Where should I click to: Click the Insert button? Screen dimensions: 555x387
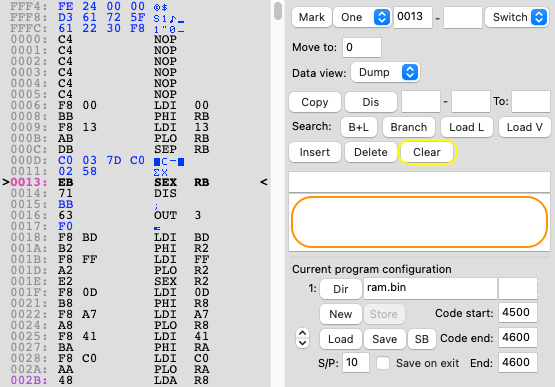click(x=315, y=152)
